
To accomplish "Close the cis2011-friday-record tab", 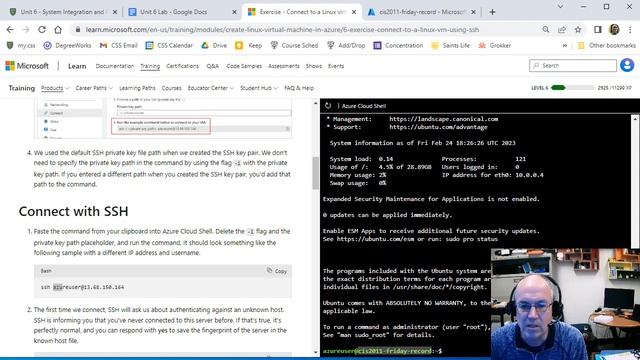I will 473,12.
